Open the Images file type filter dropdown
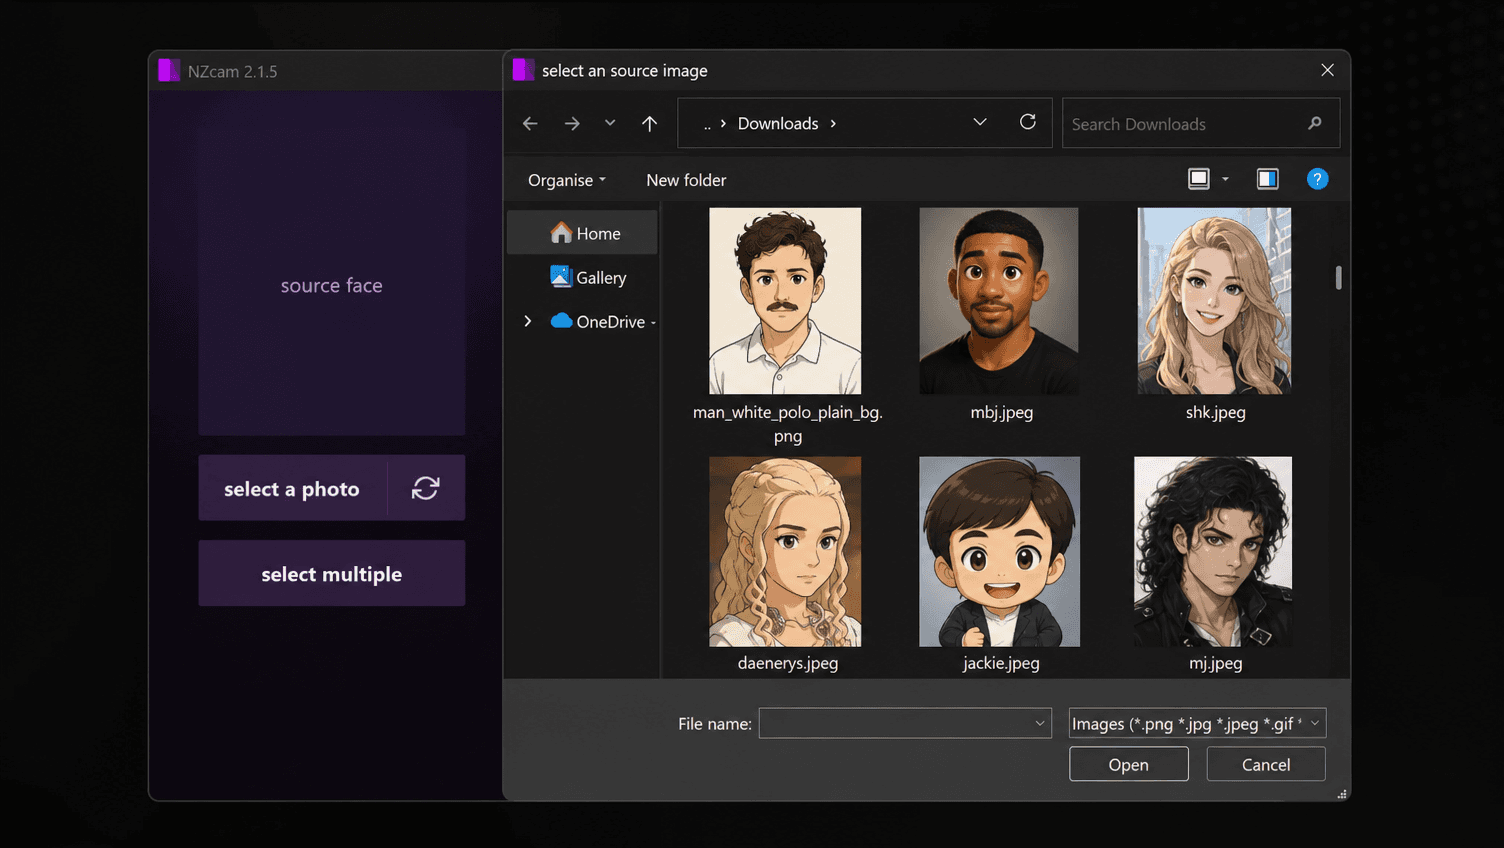 point(1197,723)
